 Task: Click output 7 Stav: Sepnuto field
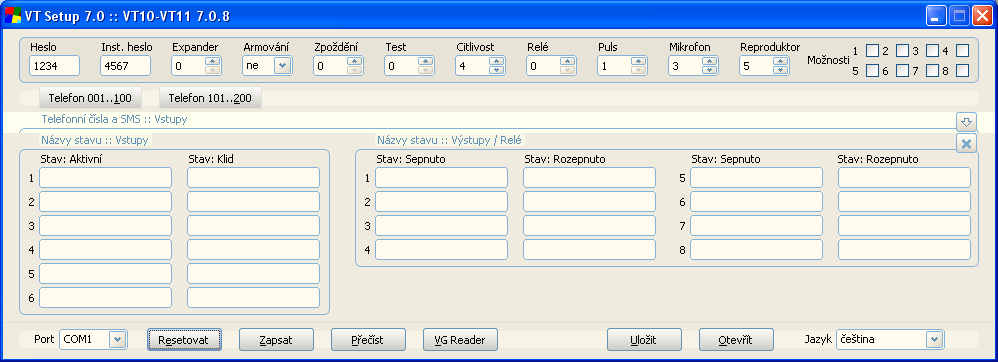[756, 225]
